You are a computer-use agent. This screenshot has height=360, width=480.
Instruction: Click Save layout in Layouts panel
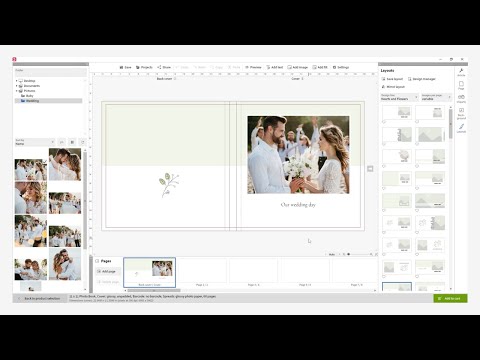pos(392,79)
